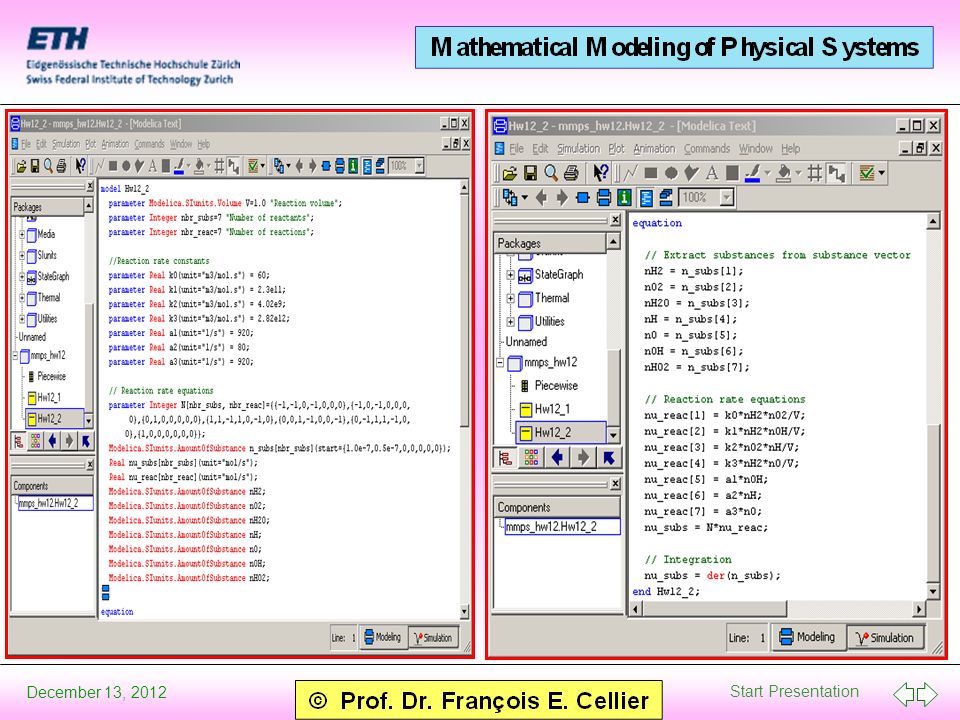Click the Previous model arrow in right window toolbar
Screen dimensions: 960x720
pyautogui.click(x=541, y=198)
